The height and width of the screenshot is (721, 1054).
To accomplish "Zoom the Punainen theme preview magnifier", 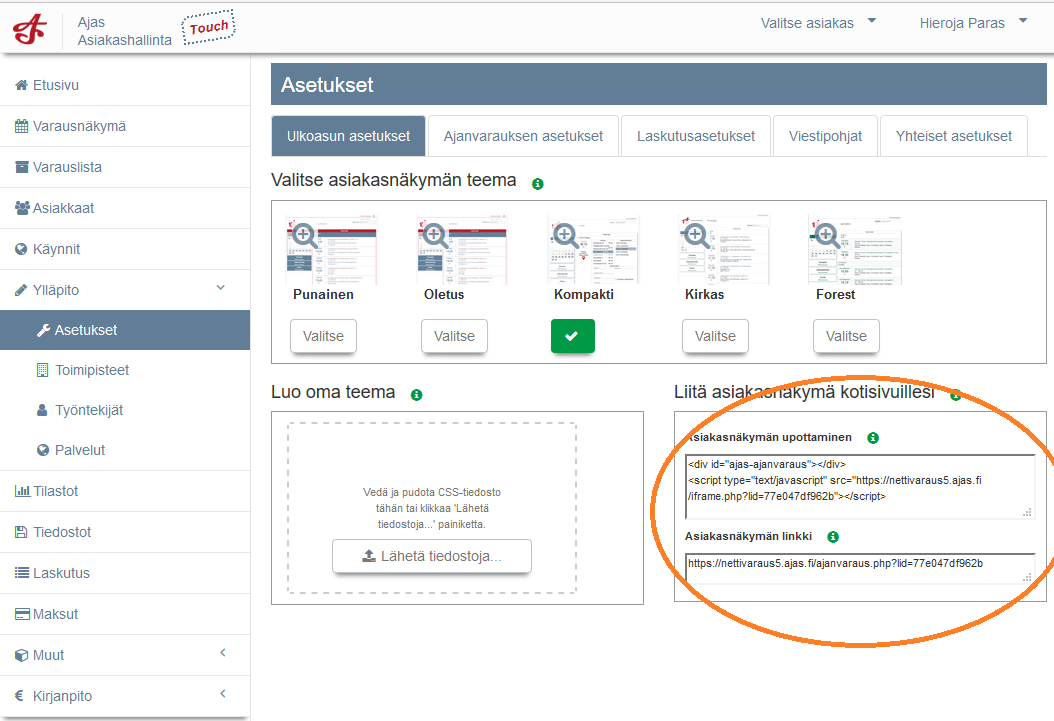I will 304,236.
